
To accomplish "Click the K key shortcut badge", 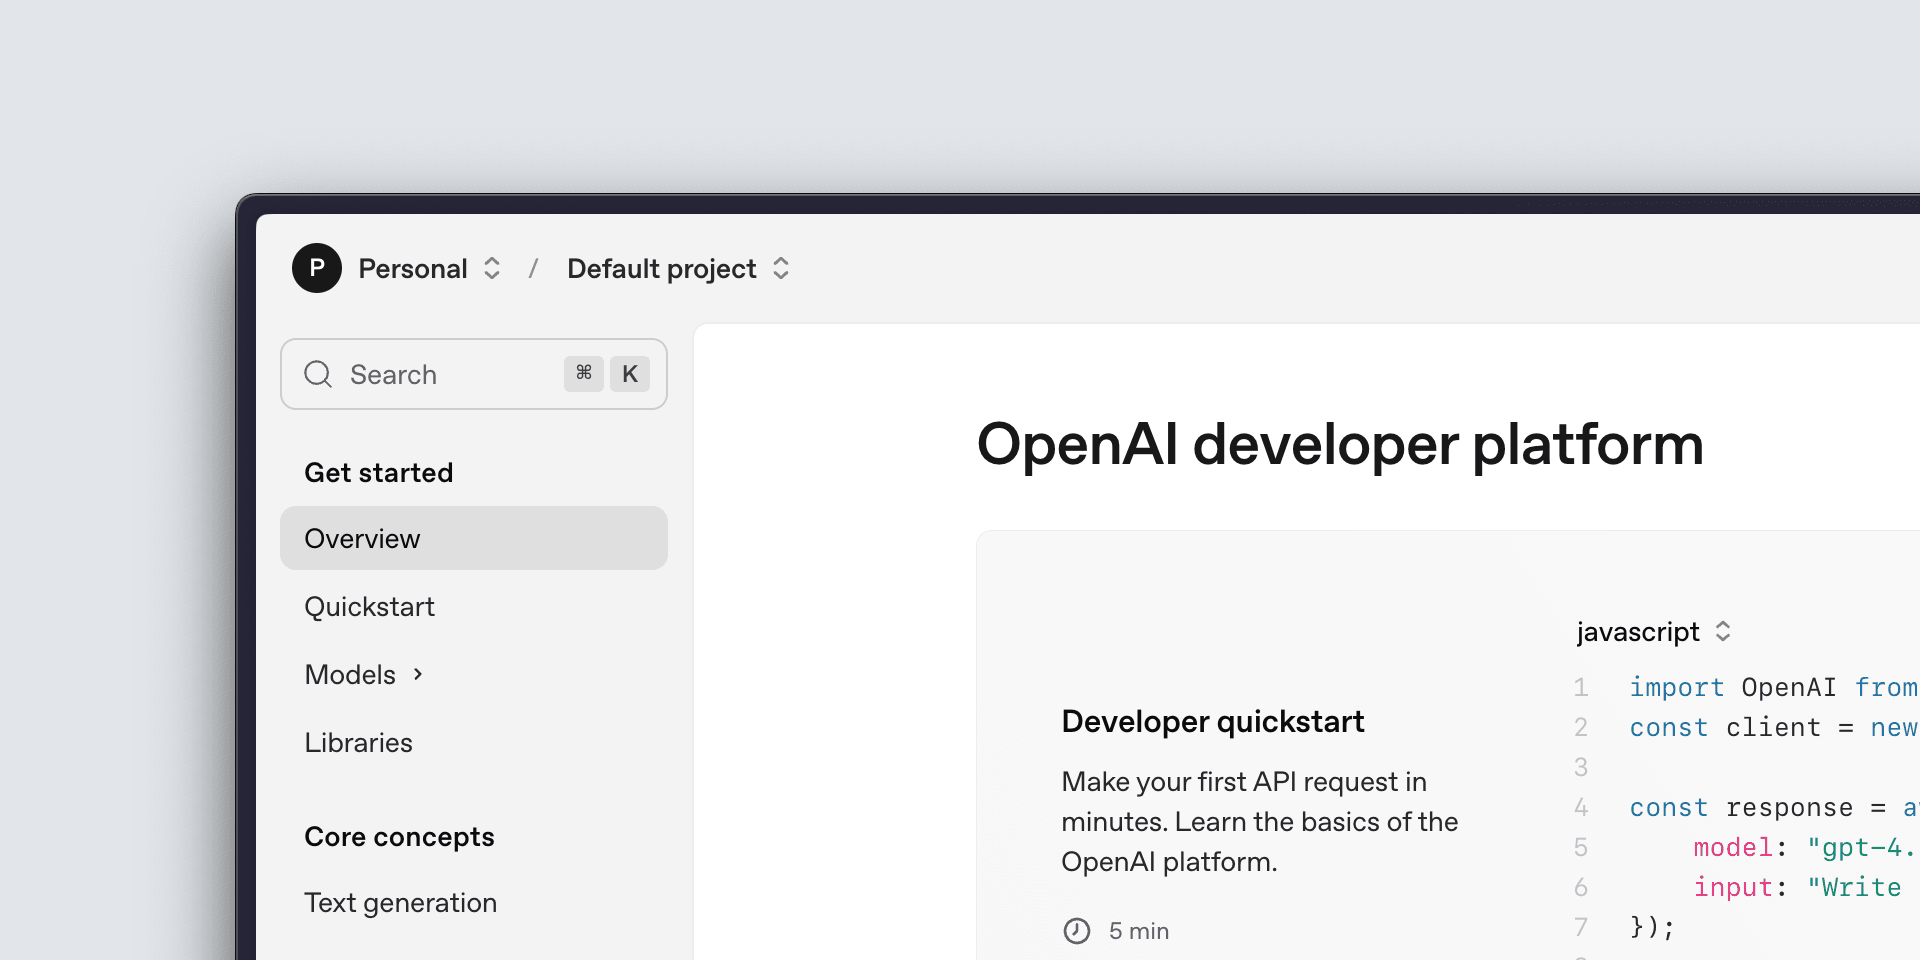I will point(630,374).
